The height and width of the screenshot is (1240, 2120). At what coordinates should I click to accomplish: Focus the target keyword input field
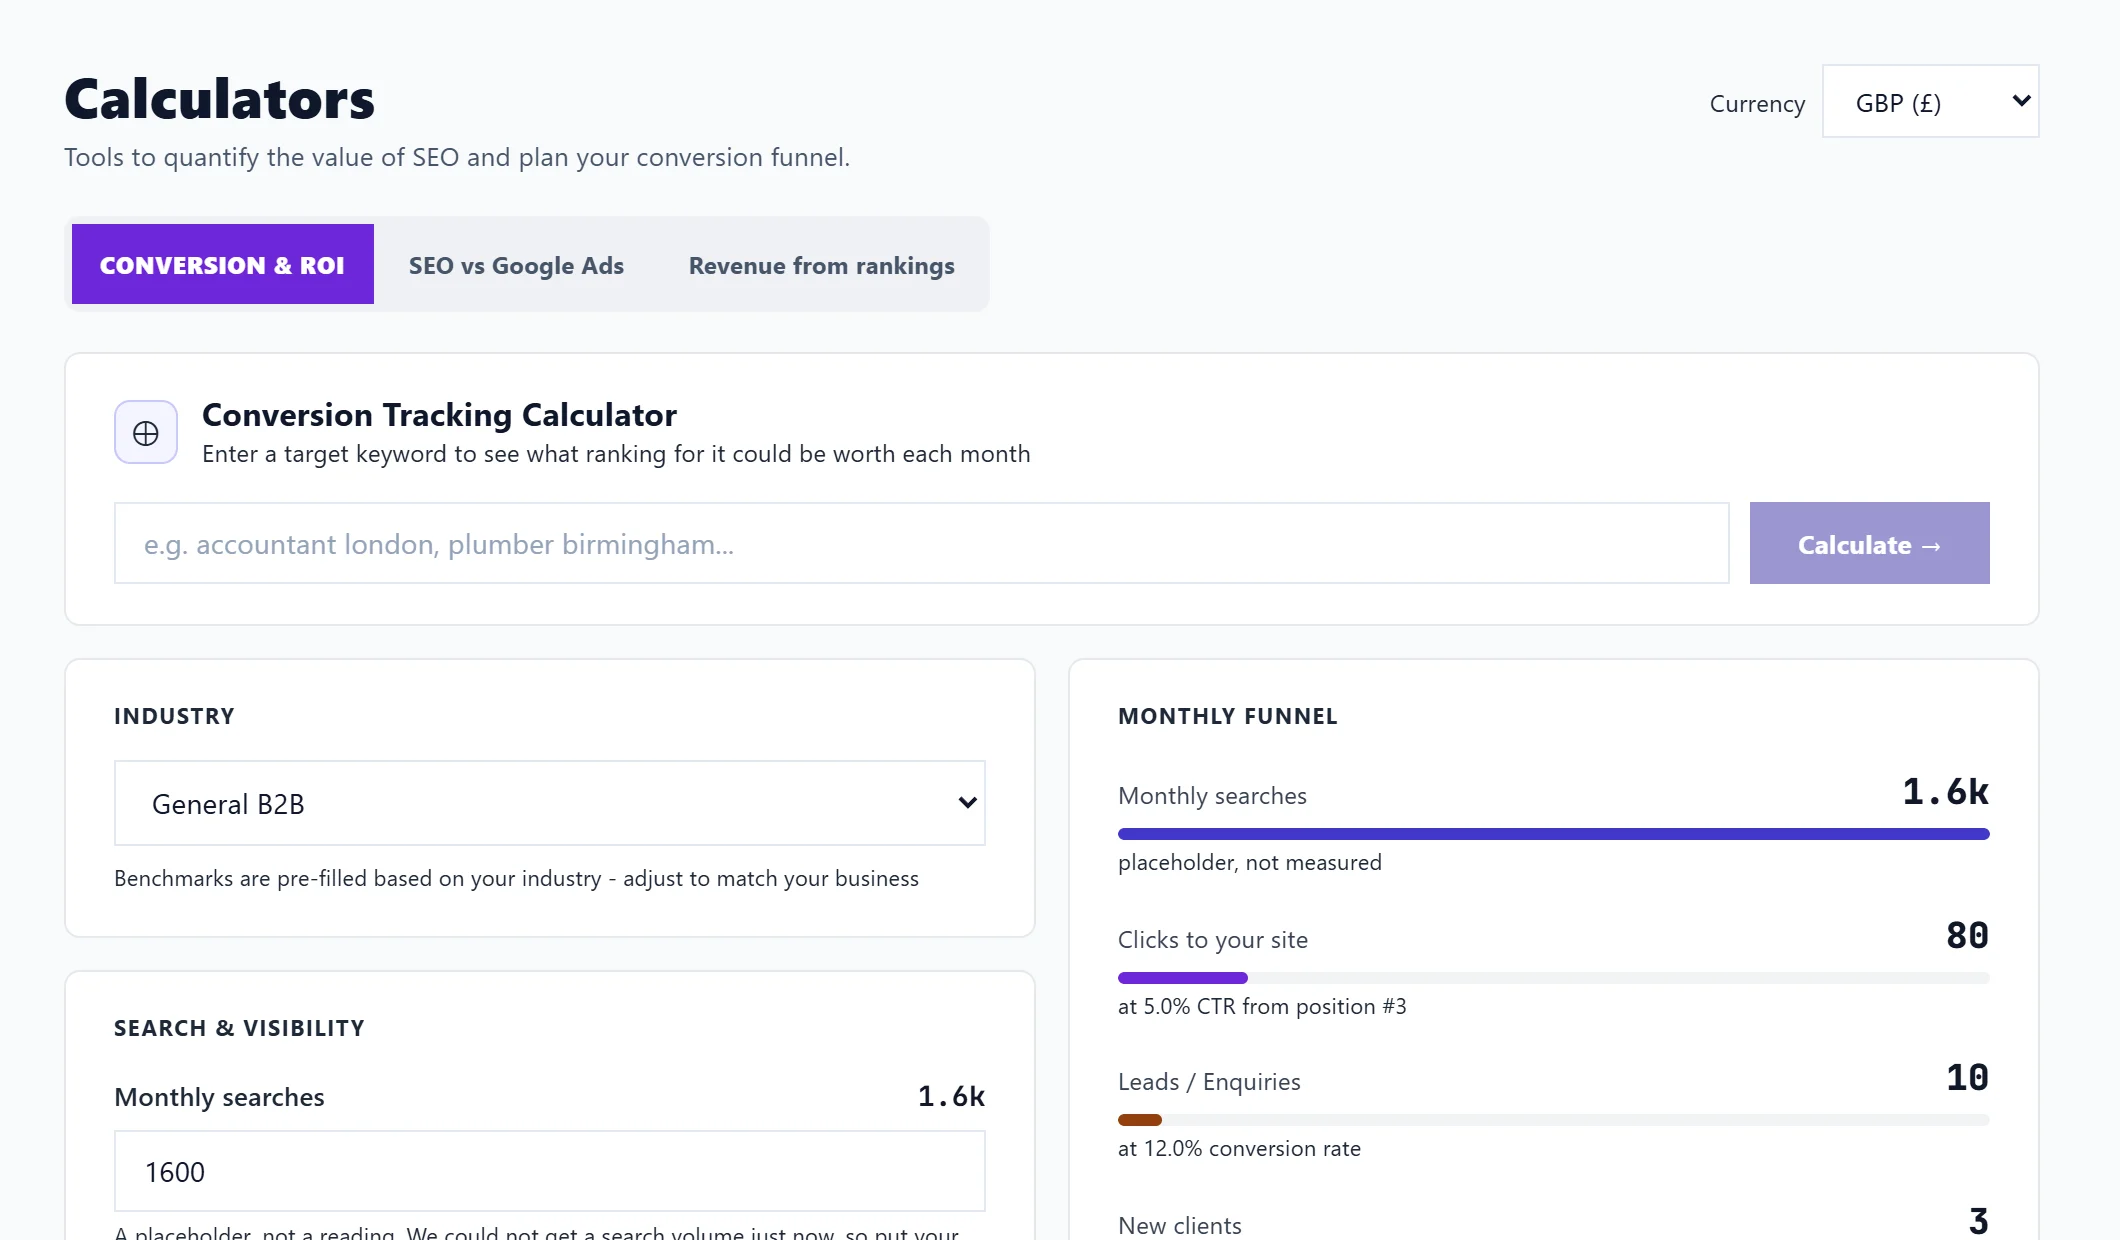click(921, 544)
